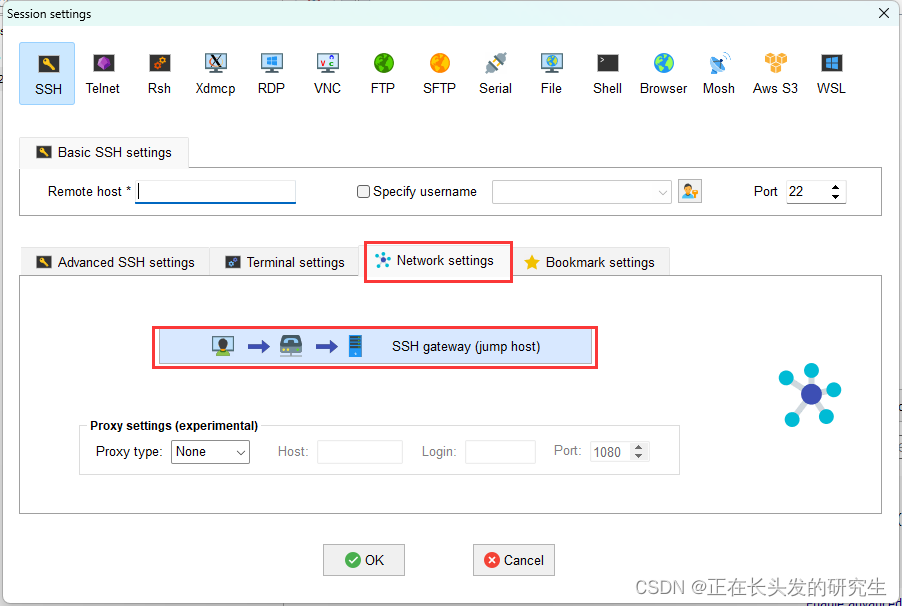Choose the Telnet session type

[x=102, y=71]
